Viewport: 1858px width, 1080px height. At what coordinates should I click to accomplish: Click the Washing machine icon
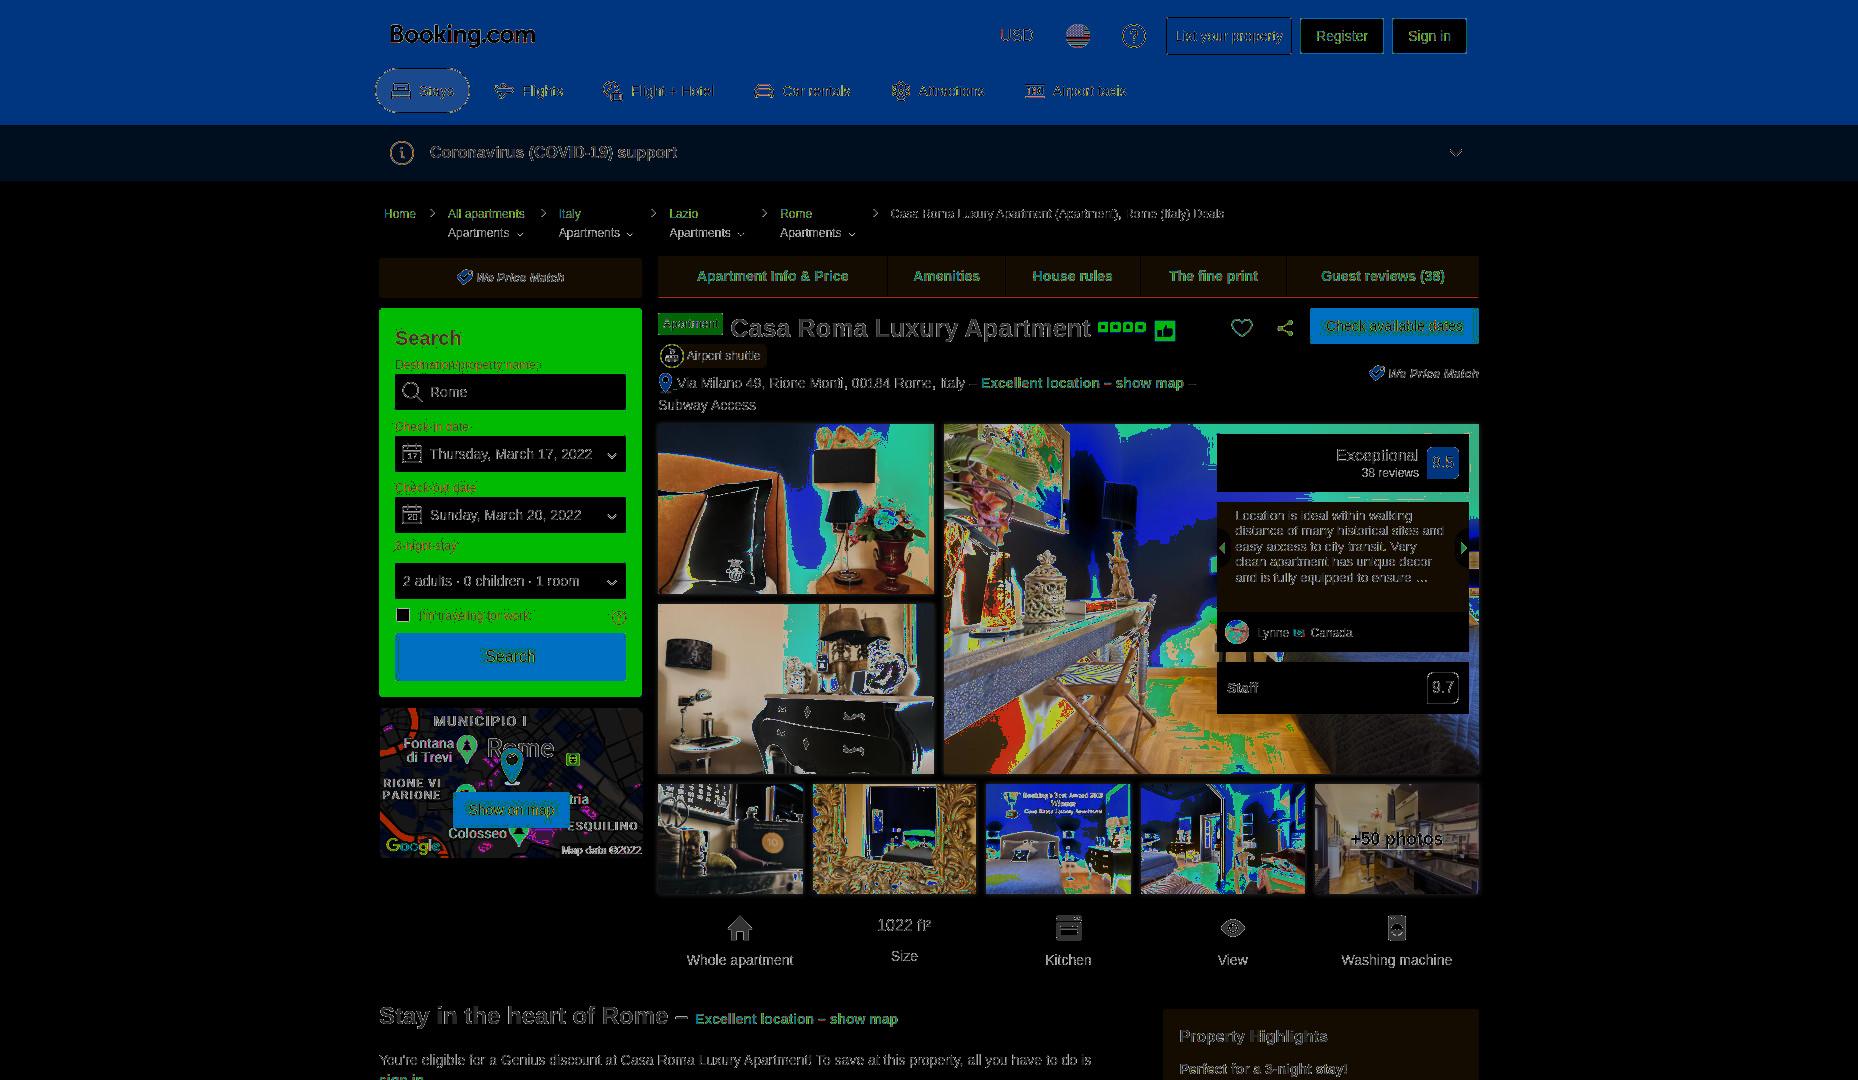[x=1397, y=929]
